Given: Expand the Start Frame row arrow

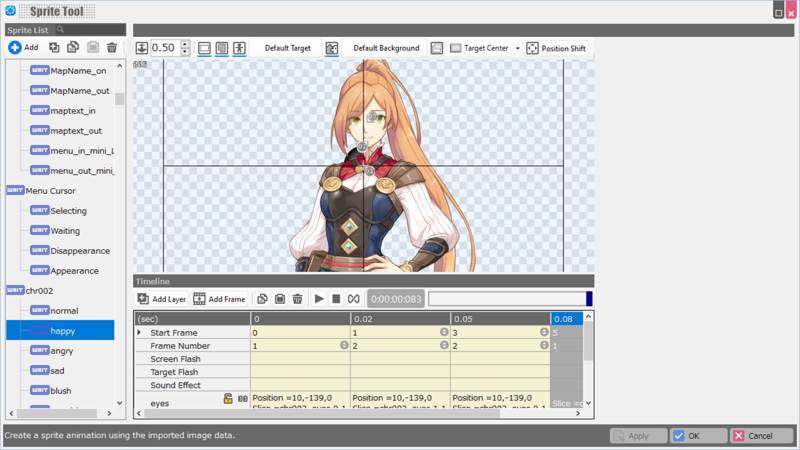Looking at the screenshot, I should click(139, 332).
